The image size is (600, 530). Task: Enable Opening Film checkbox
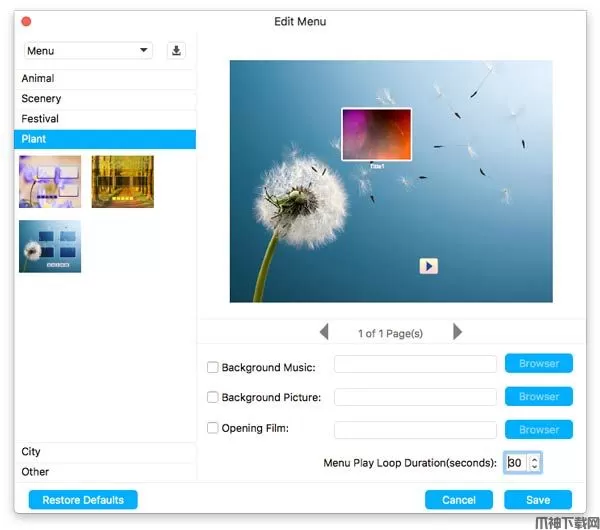212,428
